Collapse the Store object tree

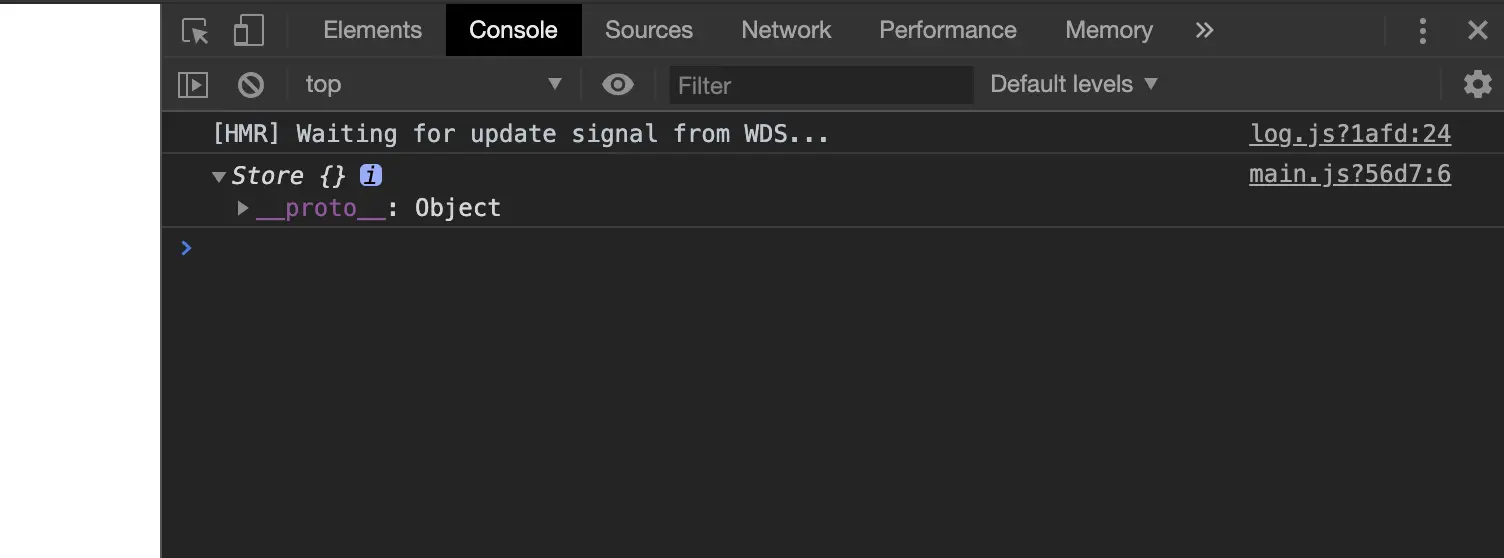point(219,177)
